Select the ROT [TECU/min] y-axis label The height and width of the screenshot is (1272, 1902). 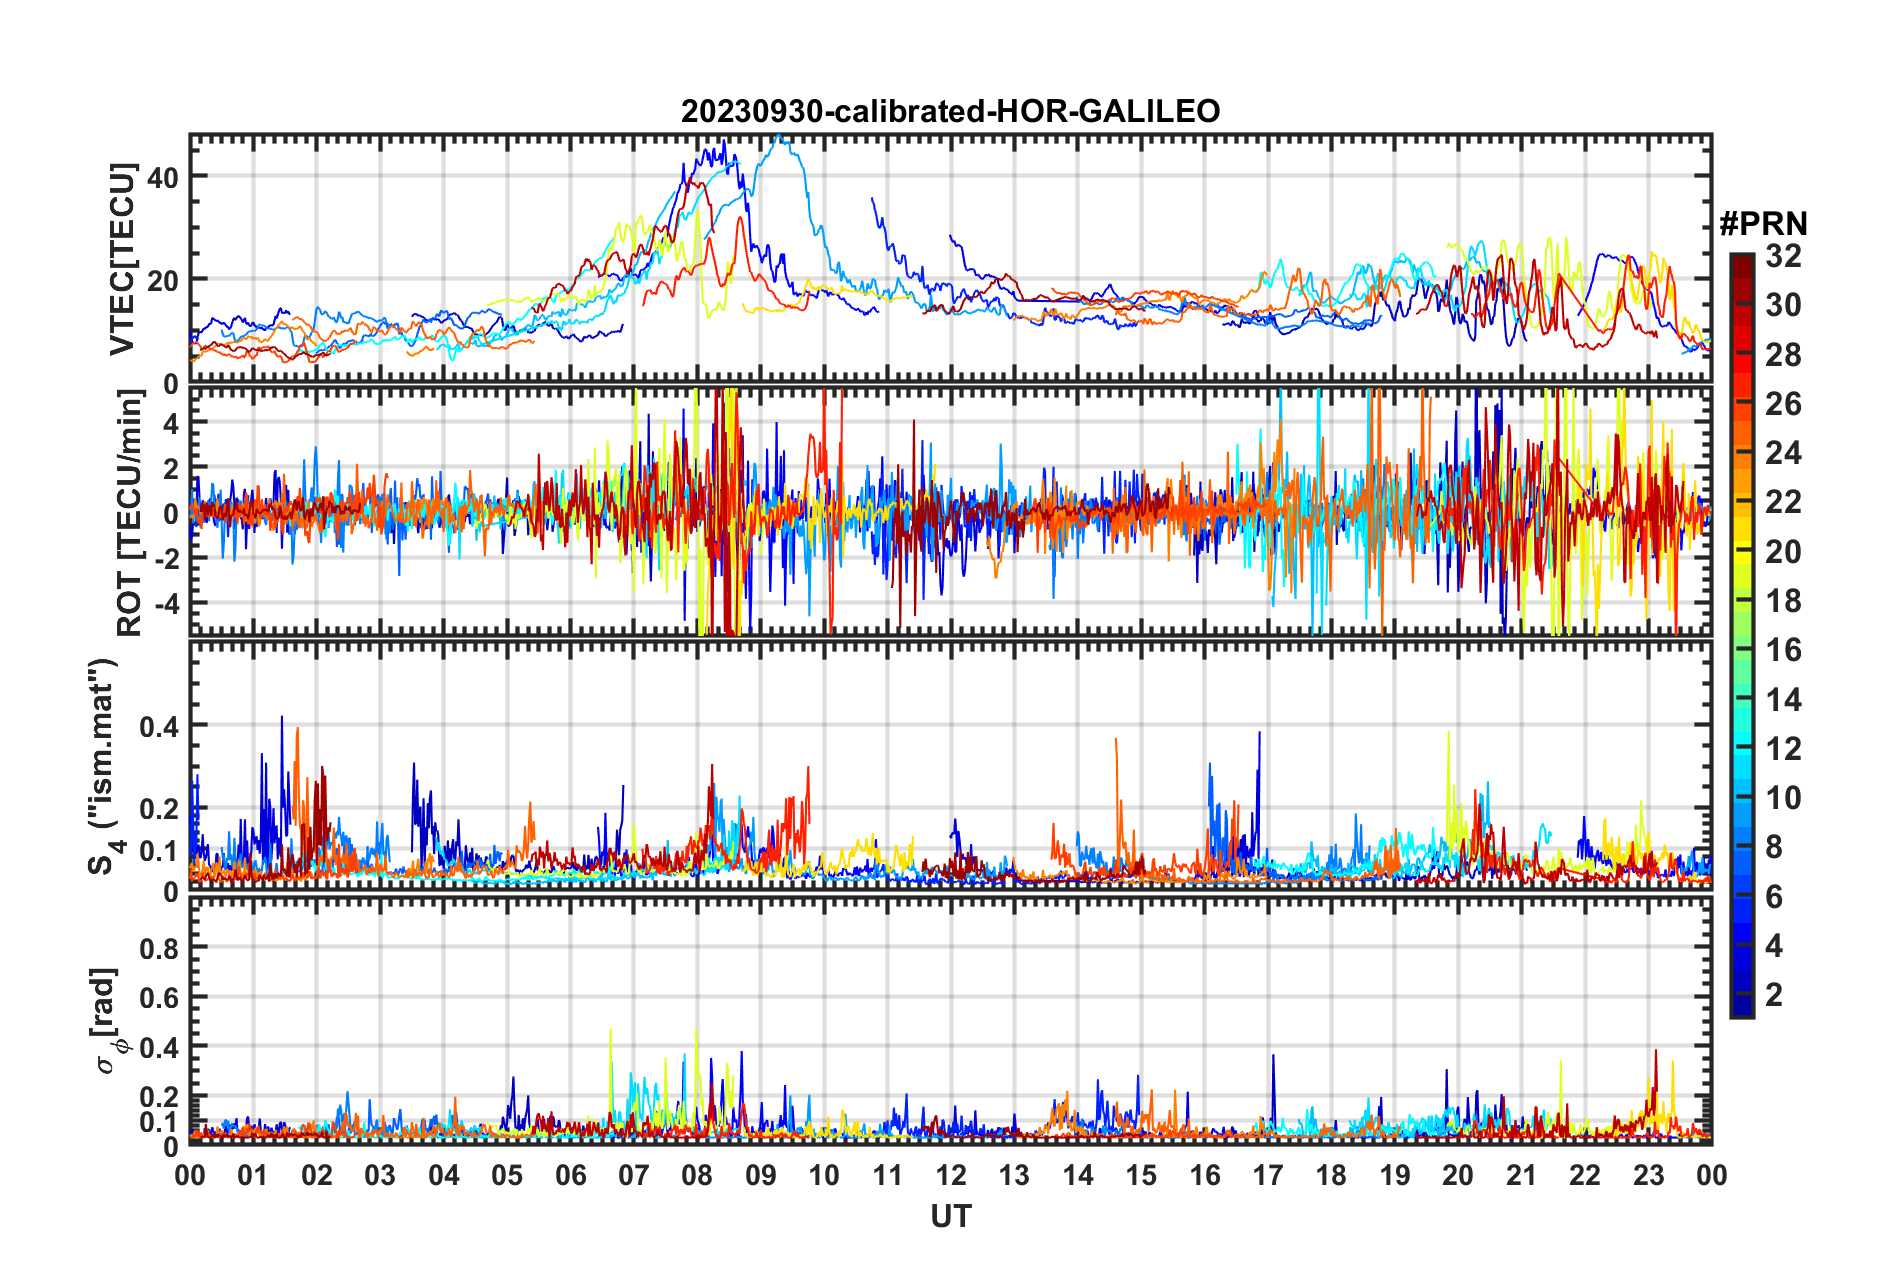[130, 513]
